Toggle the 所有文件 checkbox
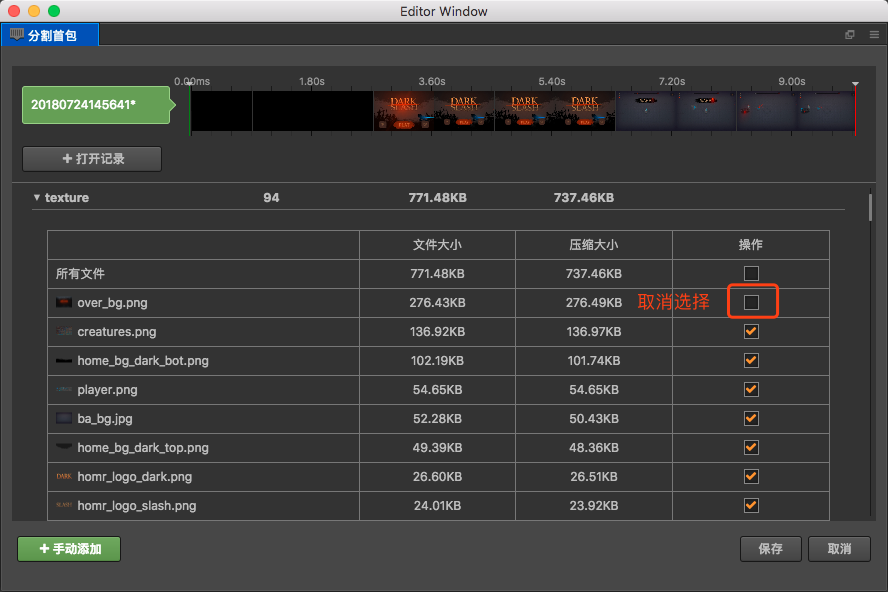Image resolution: width=888 pixels, height=592 pixels. [x=751, y=274]
